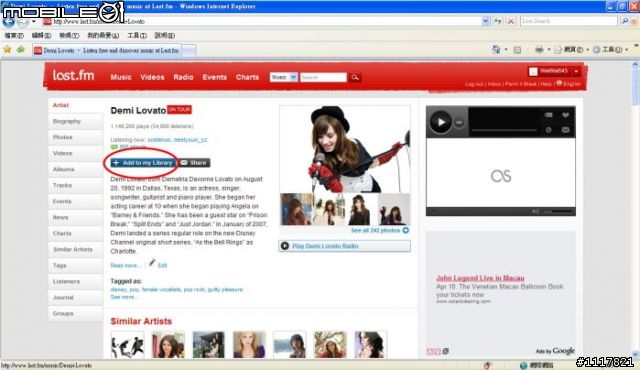Viewport: 640px width, 370px height.
Task: Open the Tags sidebar tab
Action: coord(76,266)
